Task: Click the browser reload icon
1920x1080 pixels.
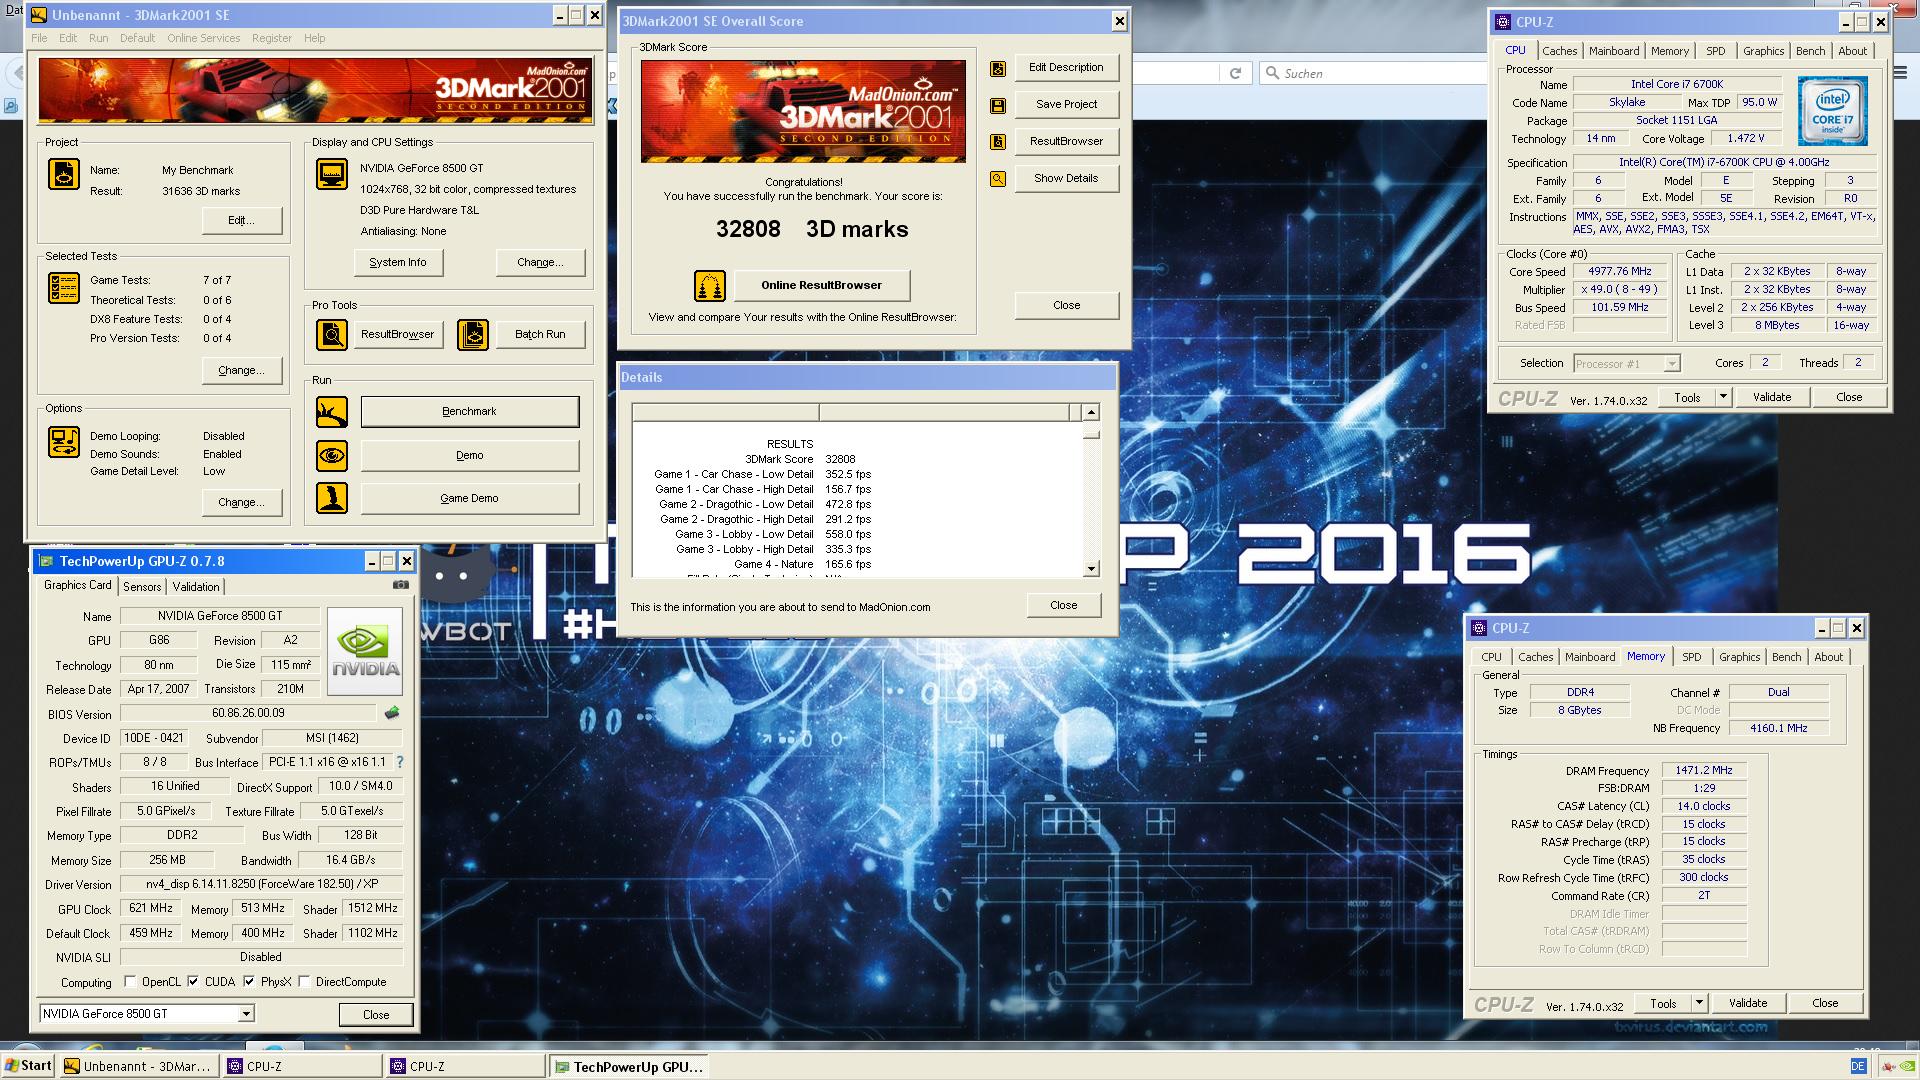Action: [1235, 73]
